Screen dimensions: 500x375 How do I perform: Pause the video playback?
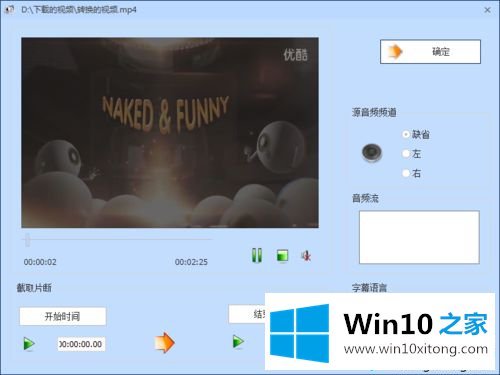coord(257,256)
